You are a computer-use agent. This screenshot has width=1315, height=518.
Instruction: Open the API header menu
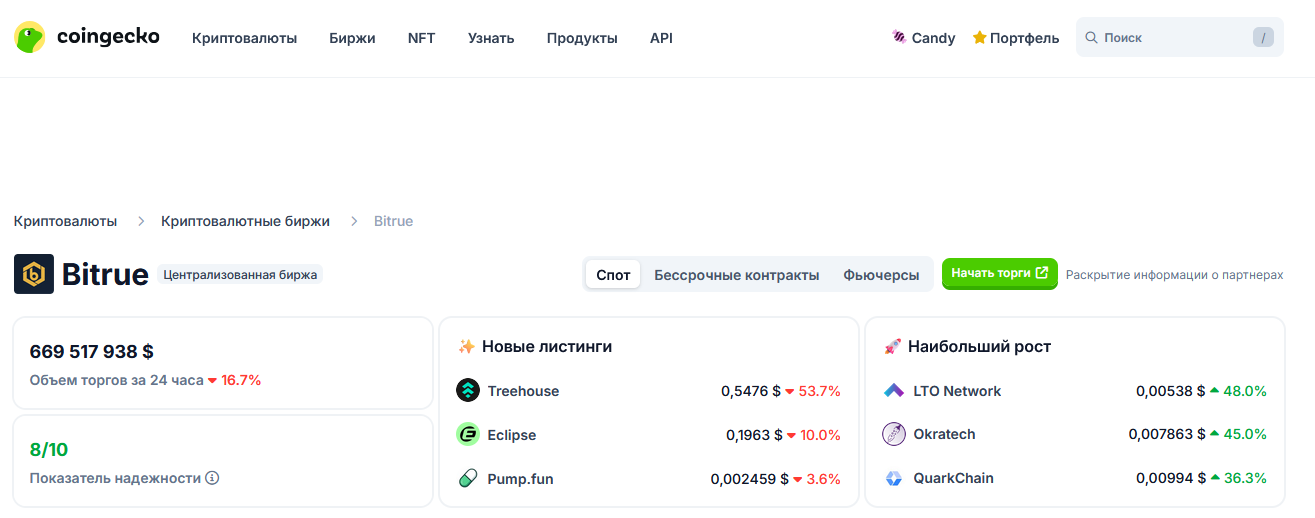[661, 38]
